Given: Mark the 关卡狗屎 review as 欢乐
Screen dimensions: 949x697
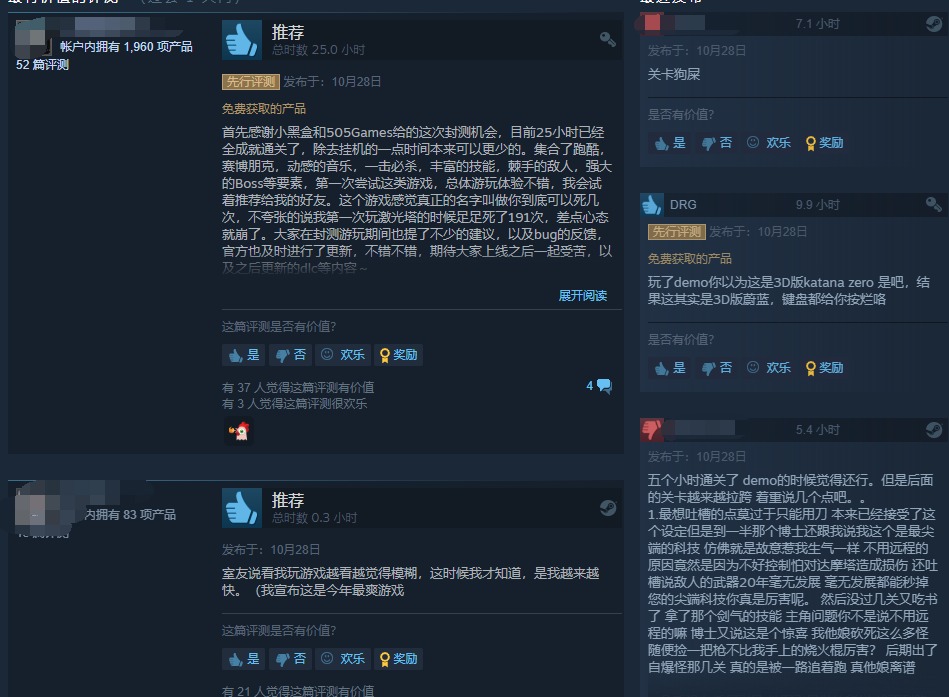Looking at the screenshot, I should click(769, 143).
